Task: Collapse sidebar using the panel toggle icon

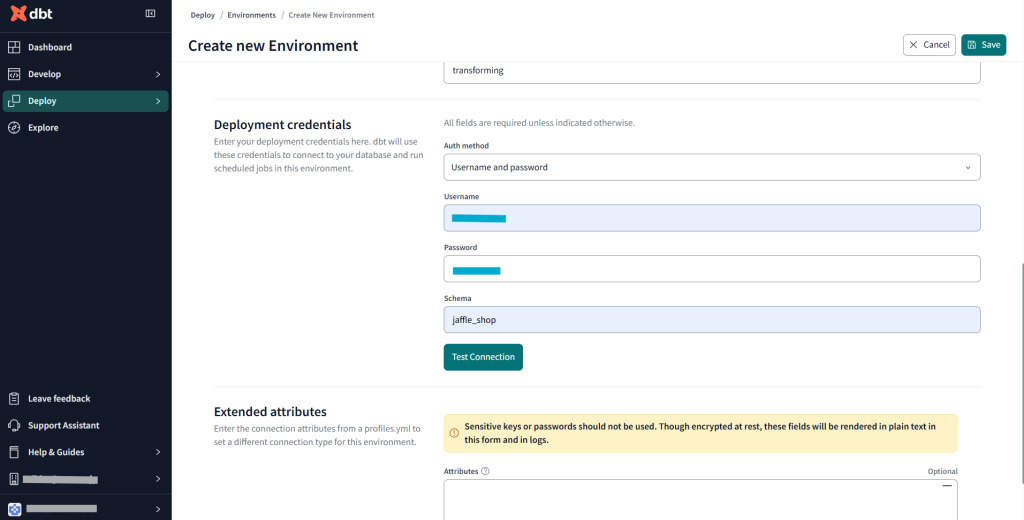Action: [150, 13]
